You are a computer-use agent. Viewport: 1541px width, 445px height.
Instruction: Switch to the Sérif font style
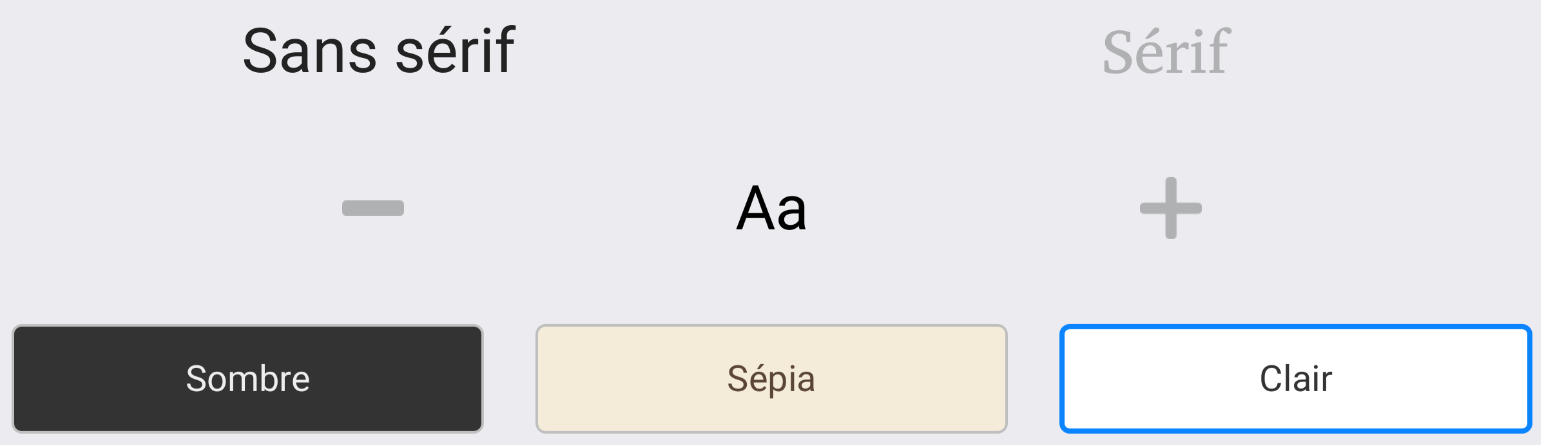coord(1165,52)
